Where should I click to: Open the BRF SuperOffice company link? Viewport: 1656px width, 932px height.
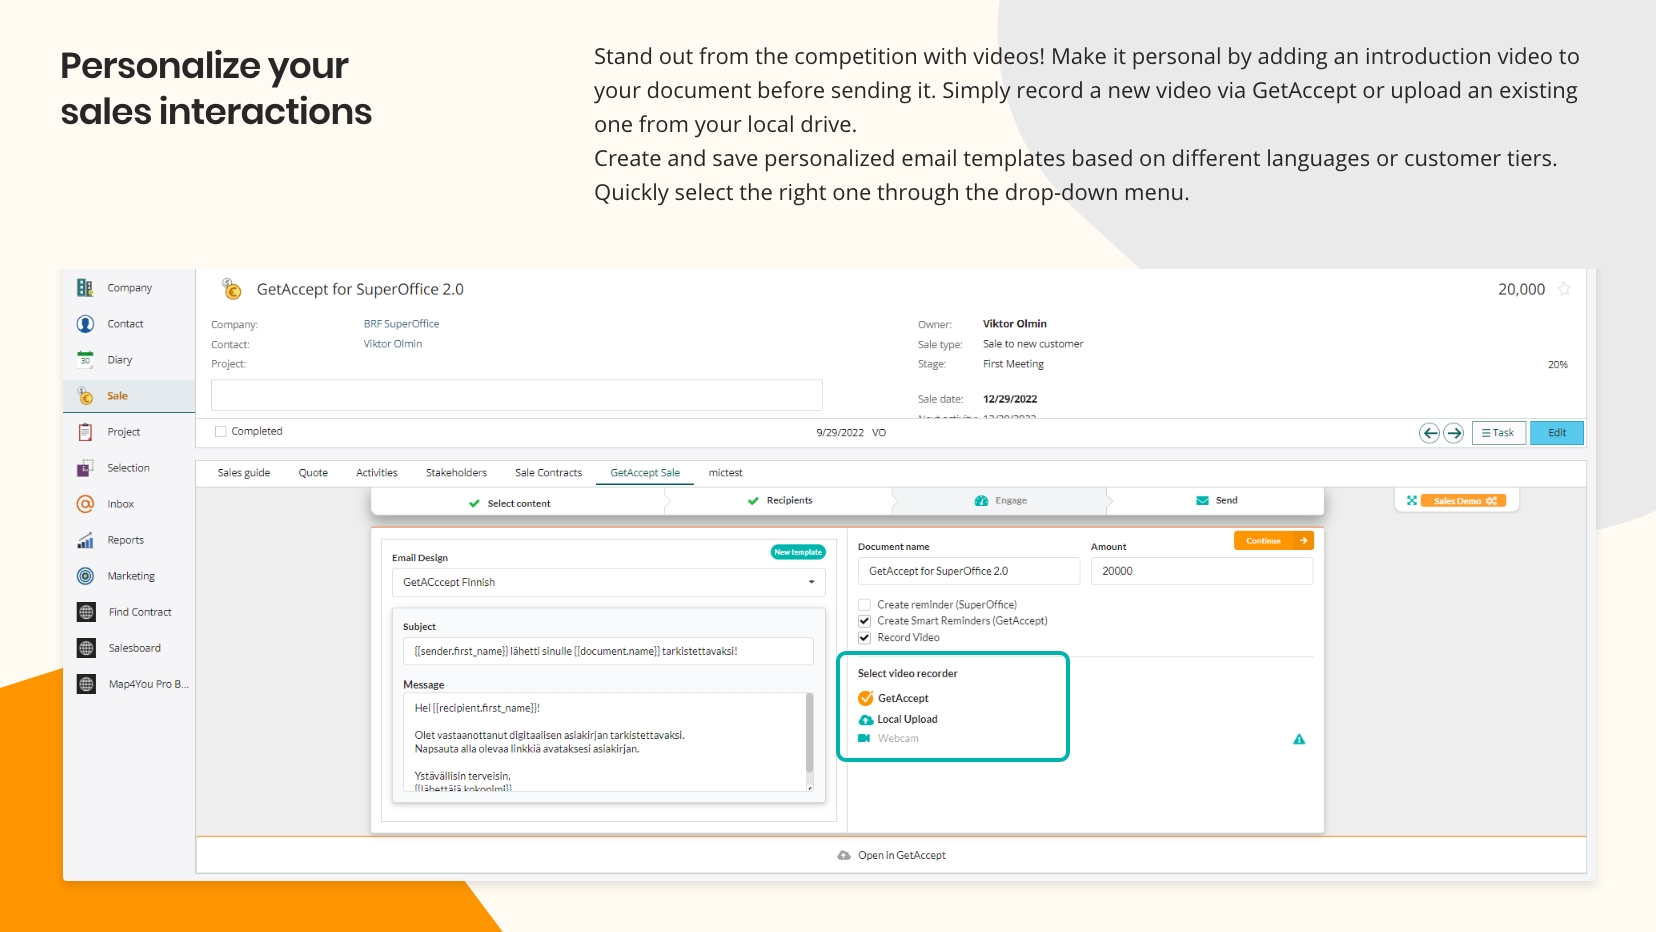[x=401, y=324]
